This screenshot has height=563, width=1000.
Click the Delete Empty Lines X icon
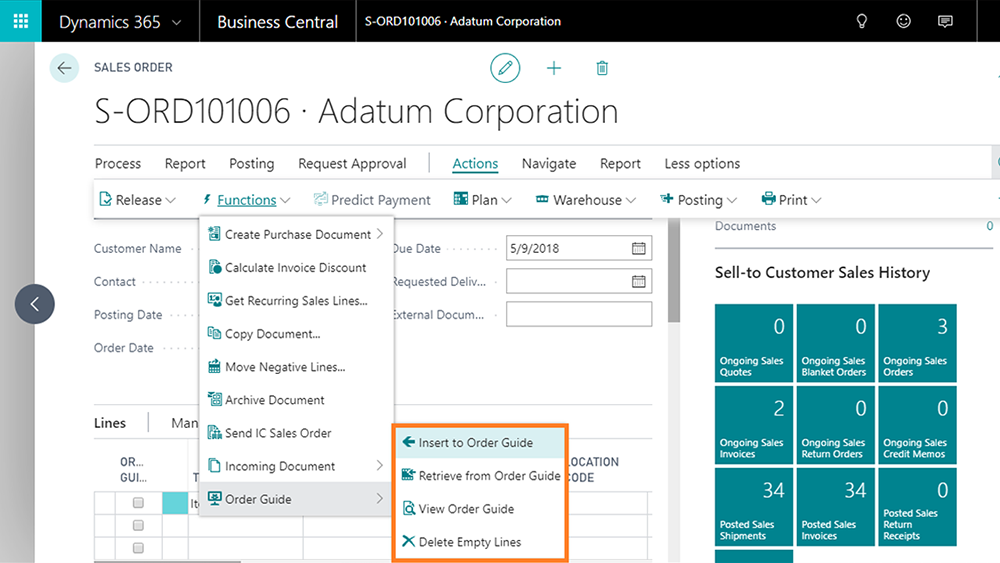tap(408, 541)
